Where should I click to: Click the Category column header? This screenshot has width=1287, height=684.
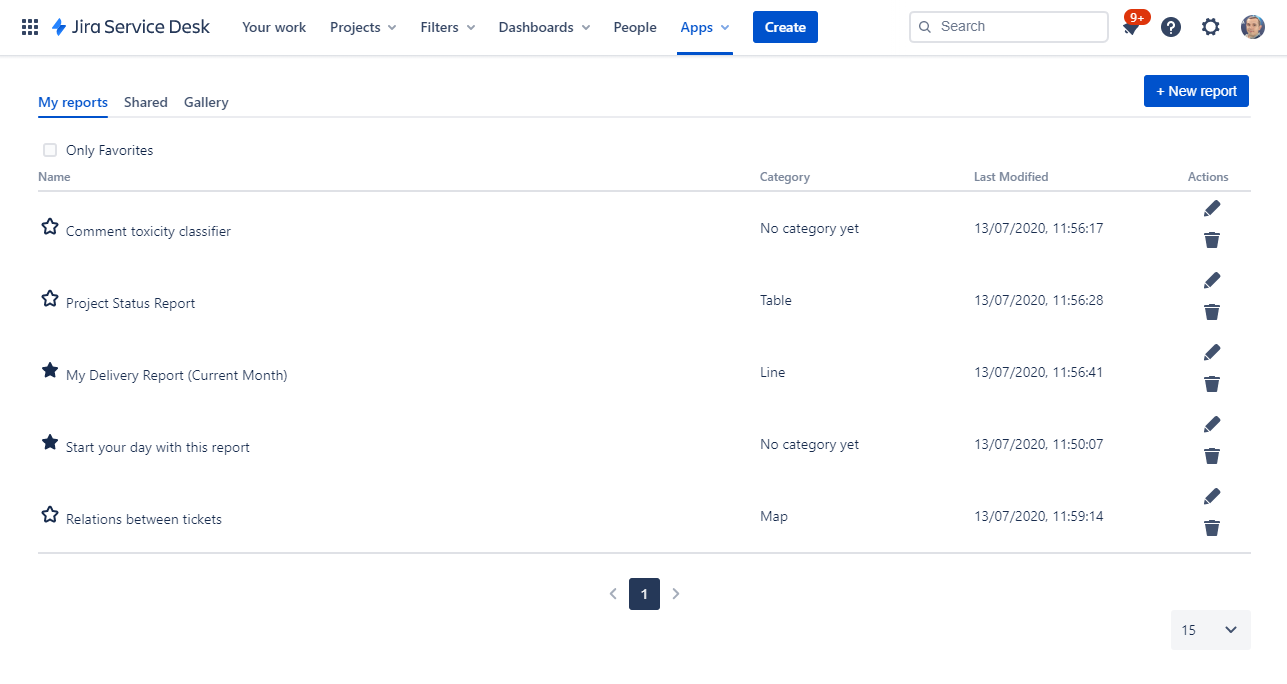[785, 177]
